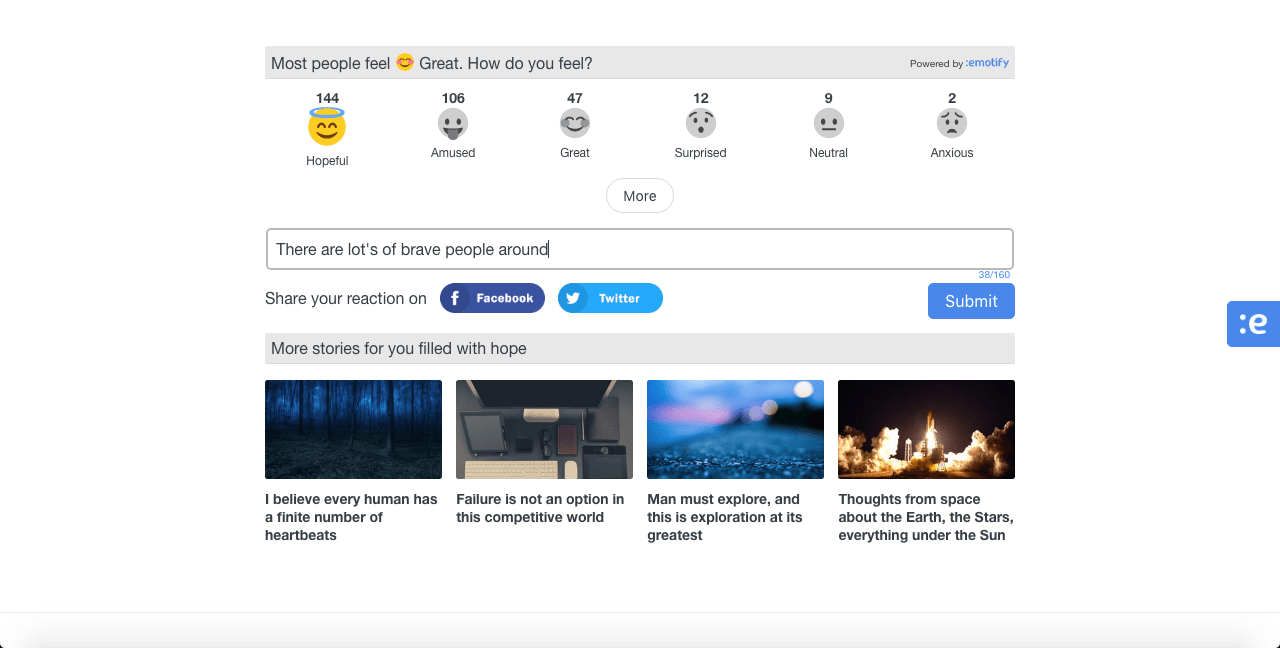Expand more emoji reactions with More
The height and width of the screenshot is (648, 1280).
point(639,195)
